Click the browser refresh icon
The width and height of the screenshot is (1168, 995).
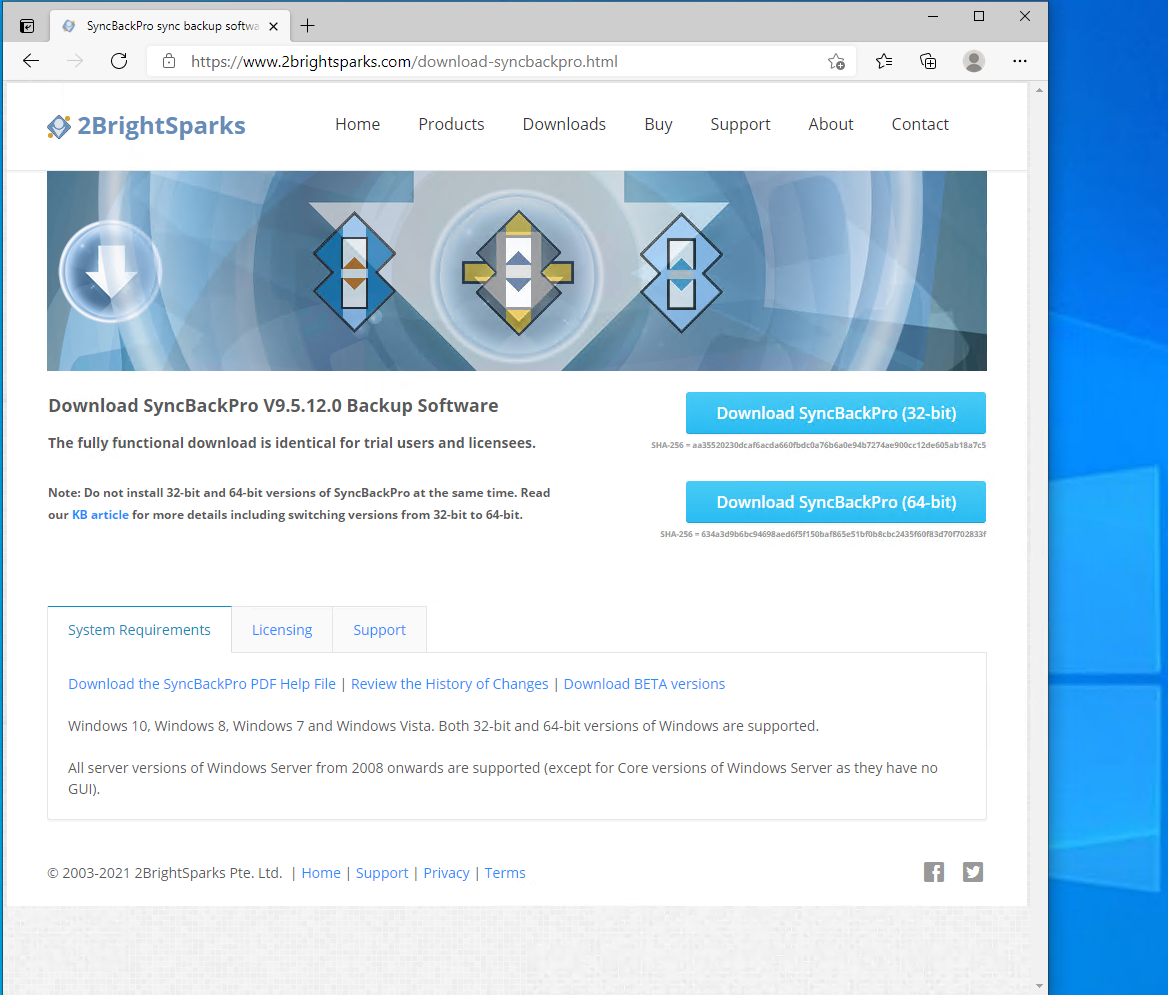119,61
